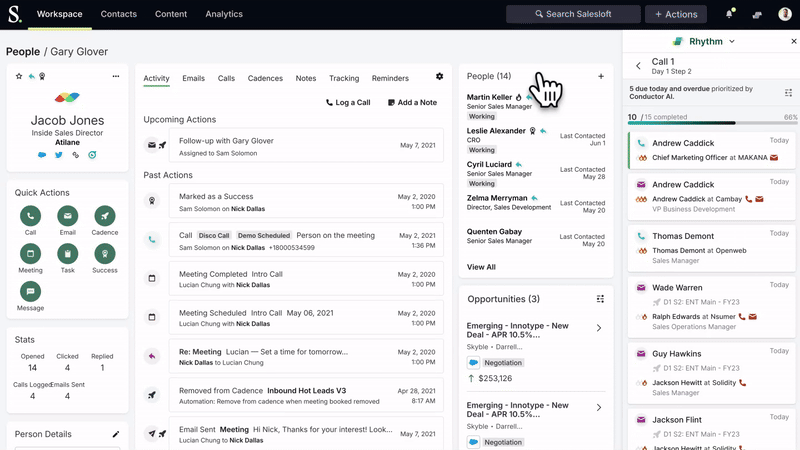Switch to the Reminders tab
The image size is (800, 450).
tap(390, 78)
